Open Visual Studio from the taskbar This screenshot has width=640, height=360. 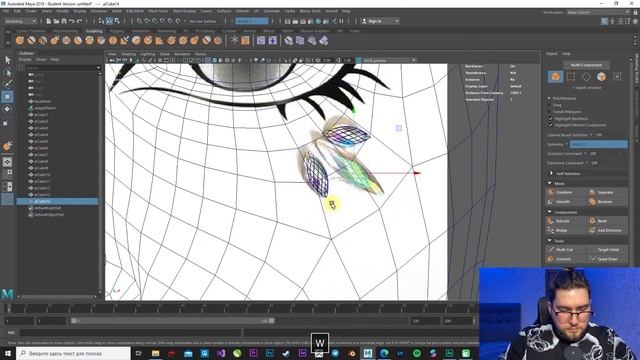click(221, 353)
